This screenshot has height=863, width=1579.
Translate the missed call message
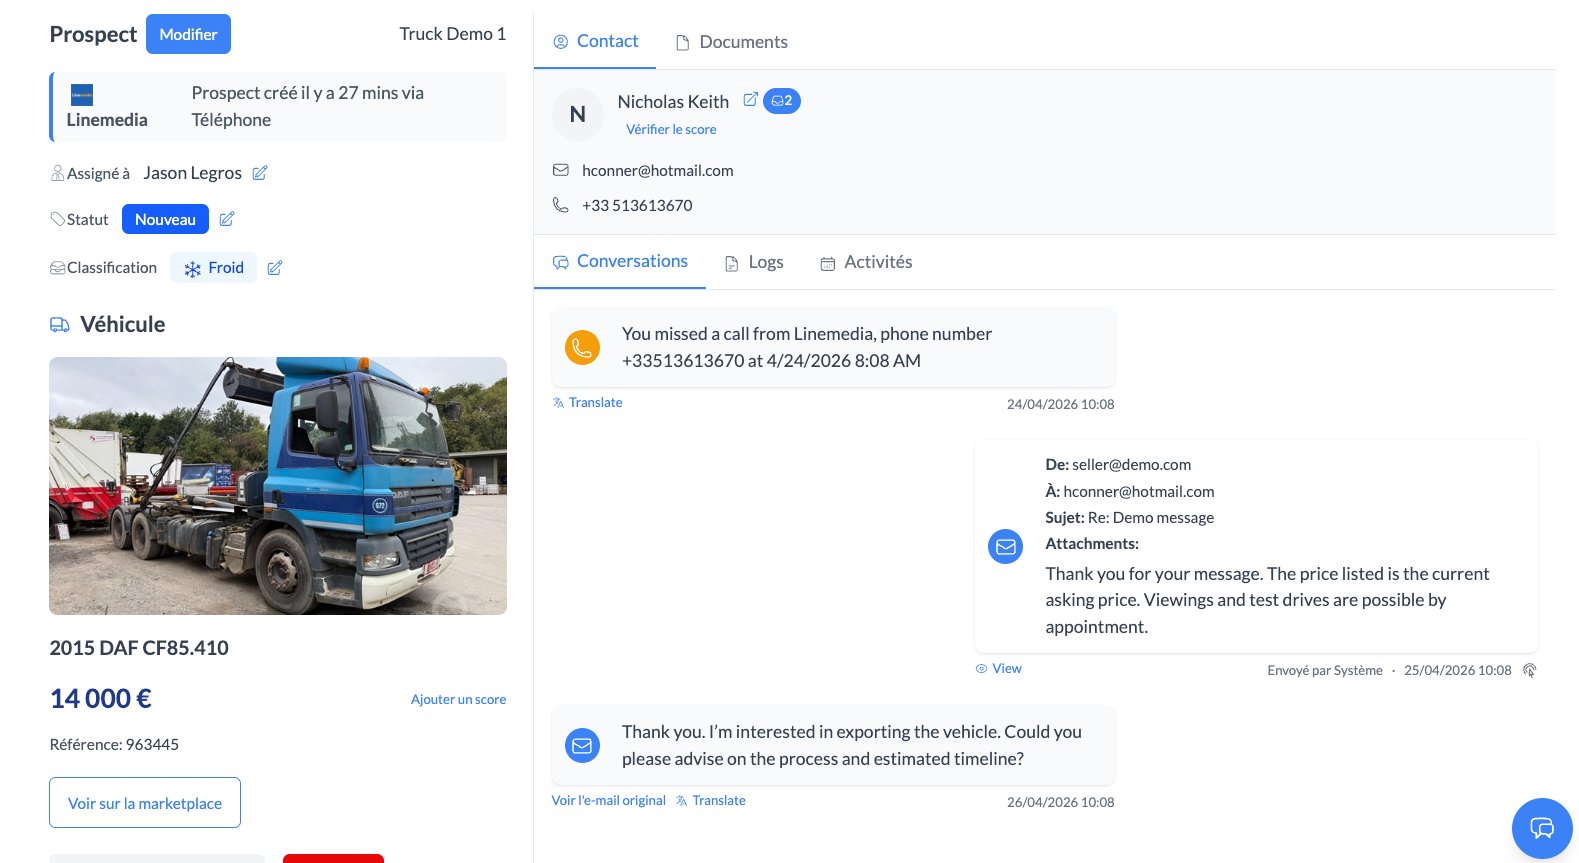coord(588,402)
